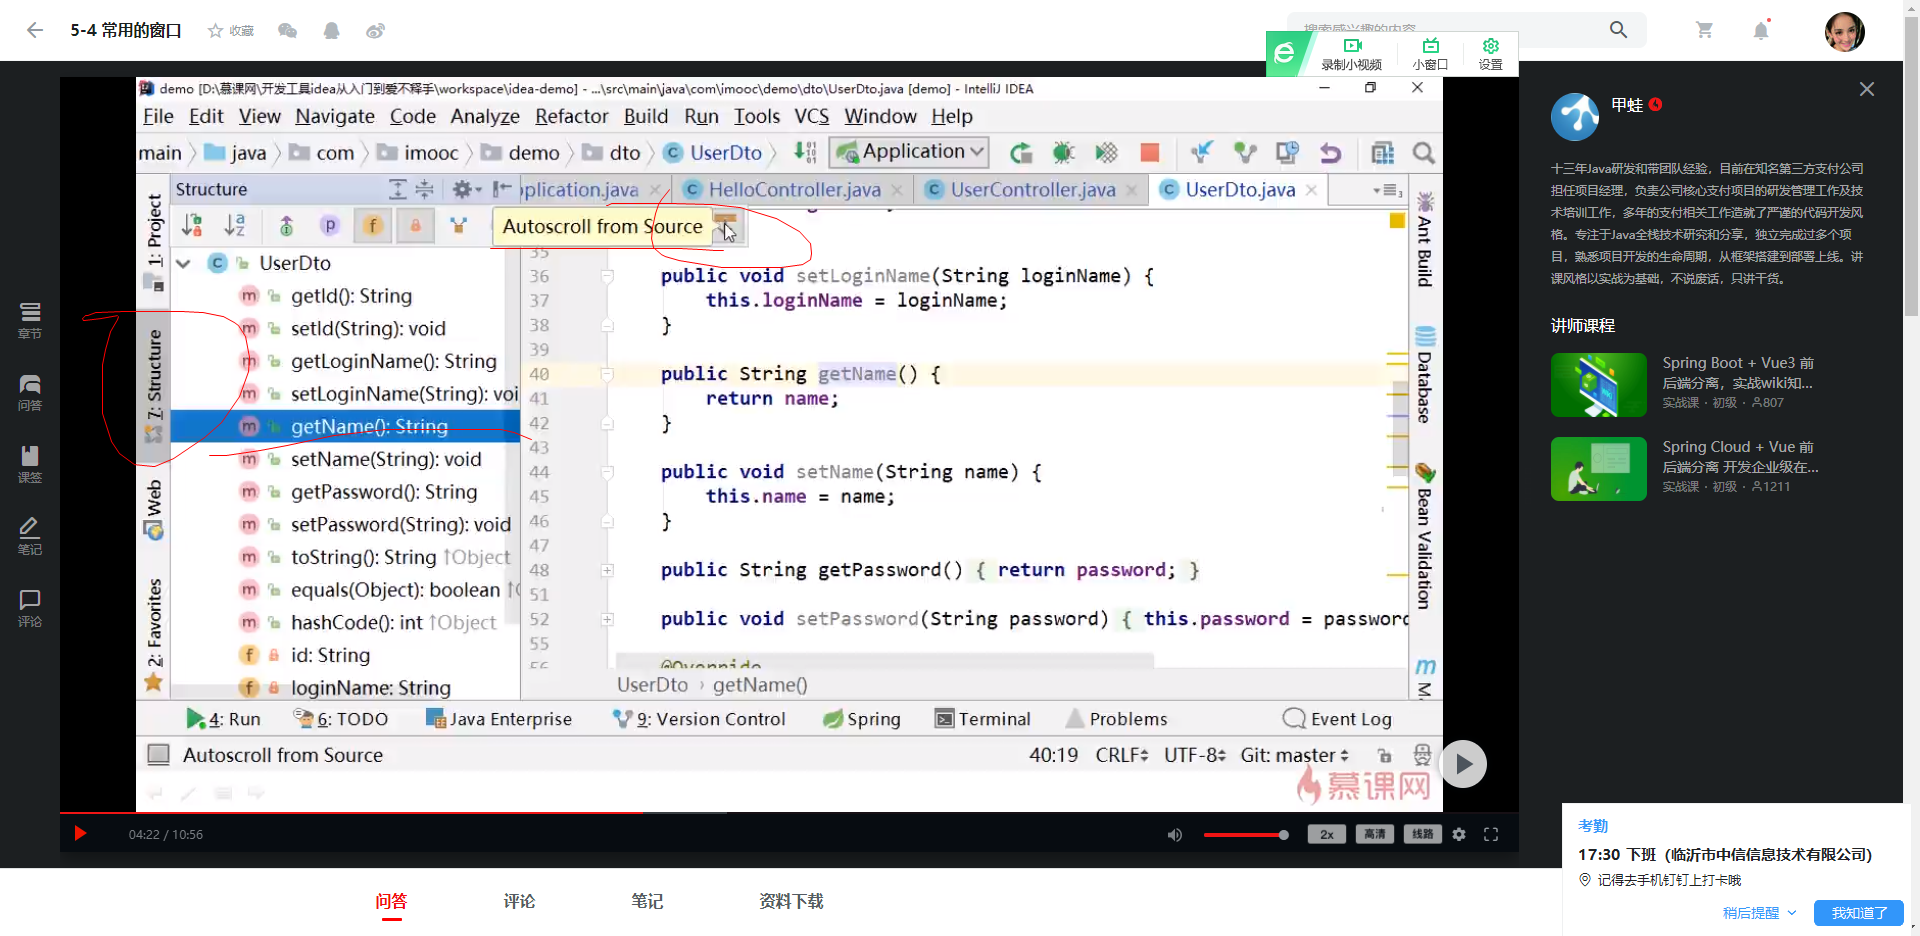
Task: Open the UTF-8 encoding dropdown
Action: click(x=1195, y=755)
